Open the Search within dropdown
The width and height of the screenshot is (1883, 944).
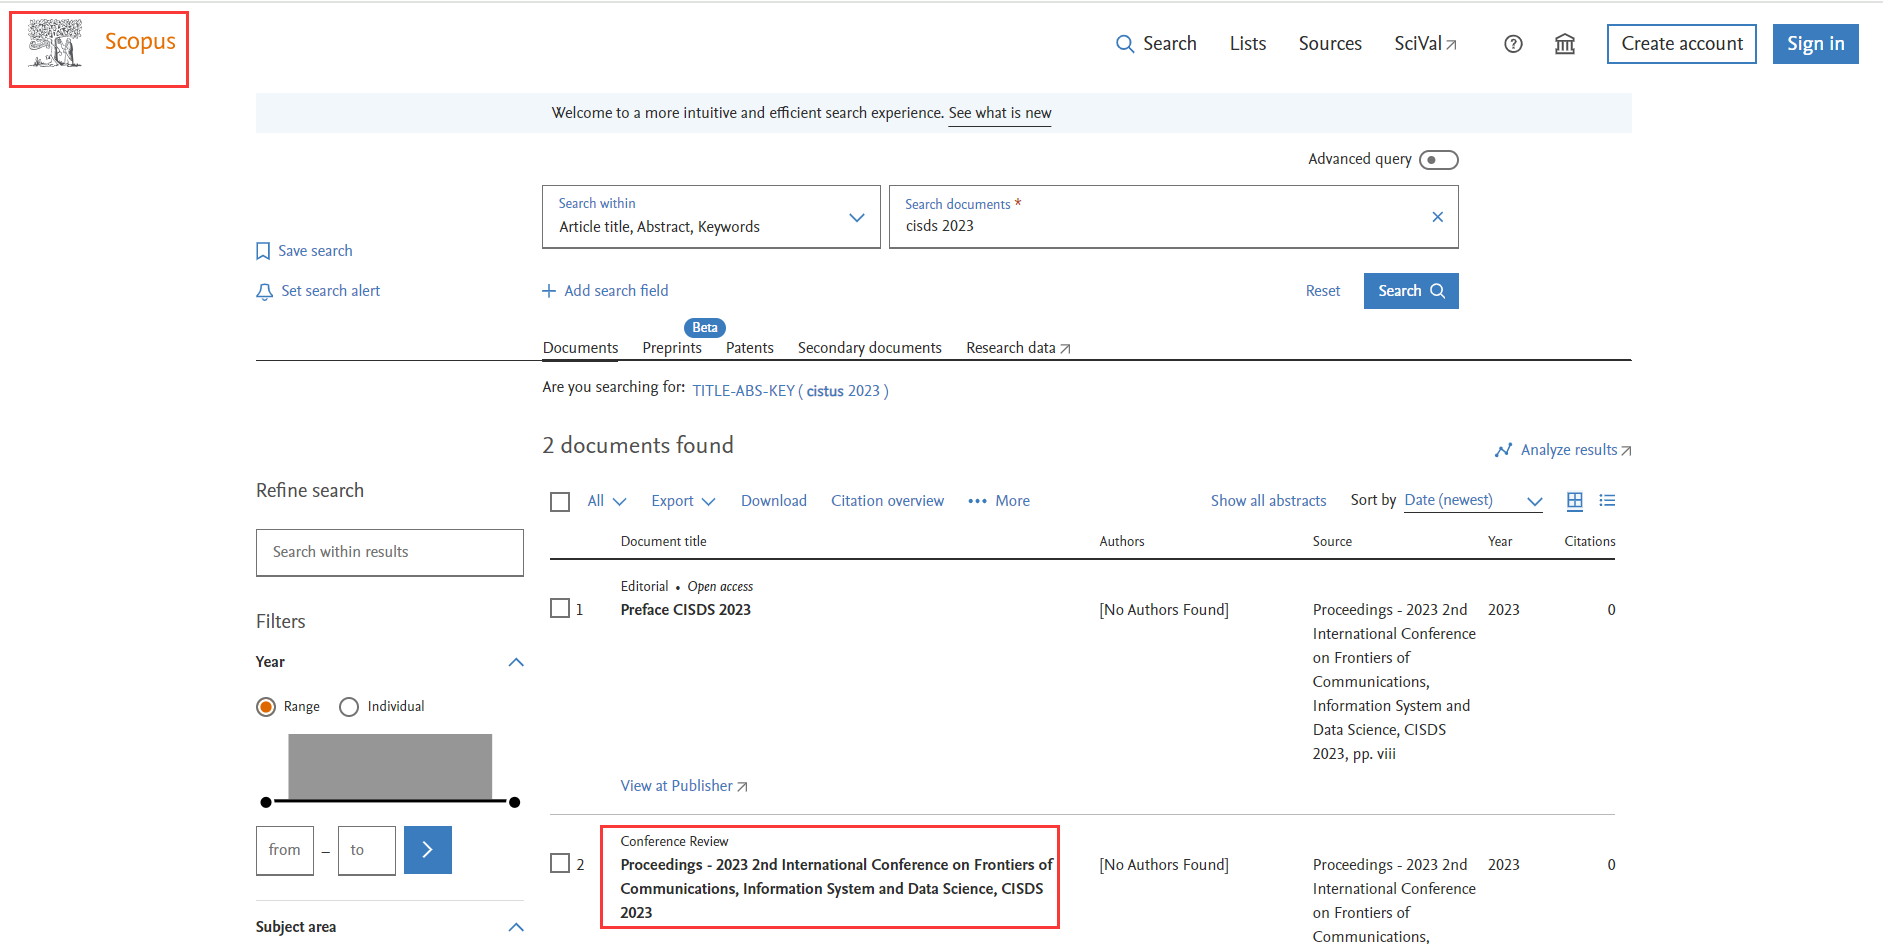click(x=711, y=217)
